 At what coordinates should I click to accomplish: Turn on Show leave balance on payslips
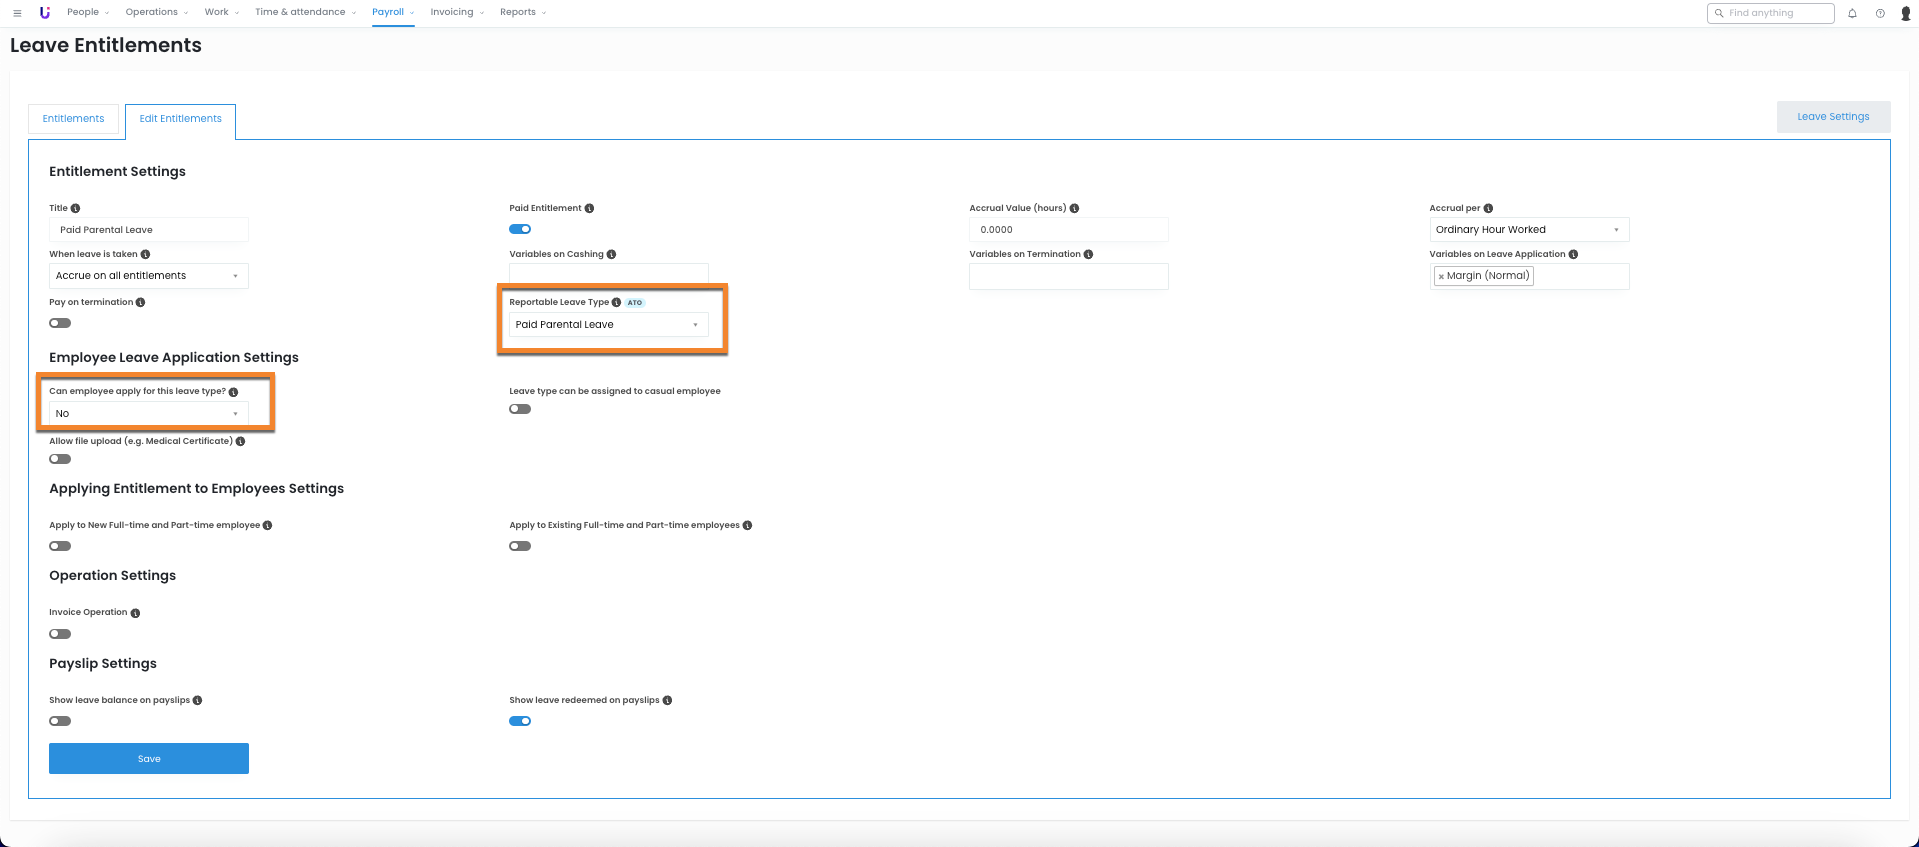click(x=60, y=721)
